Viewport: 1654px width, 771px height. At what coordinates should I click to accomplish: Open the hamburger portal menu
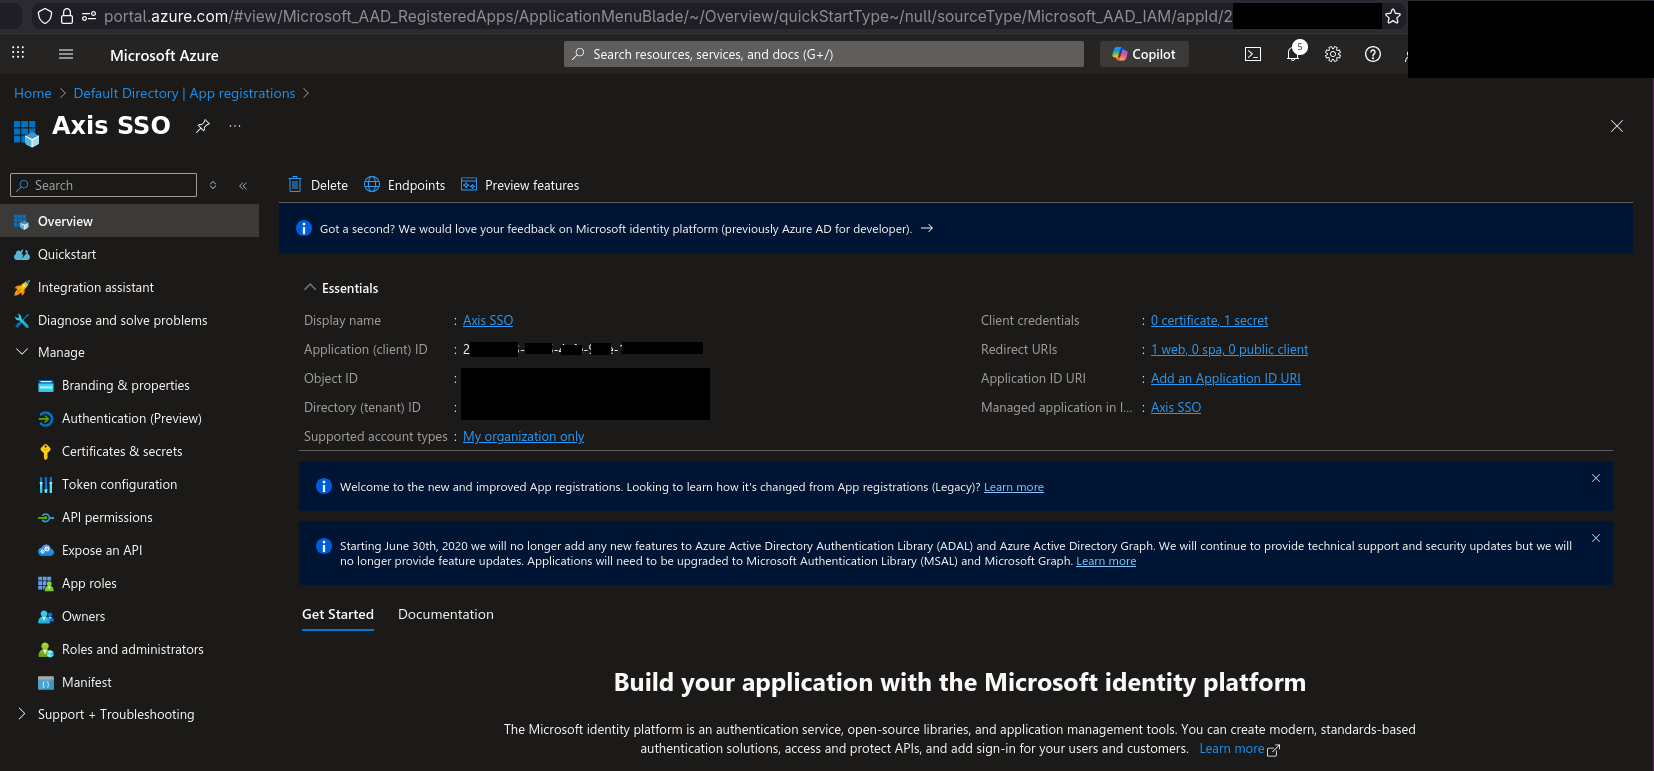tap(66, 54)
